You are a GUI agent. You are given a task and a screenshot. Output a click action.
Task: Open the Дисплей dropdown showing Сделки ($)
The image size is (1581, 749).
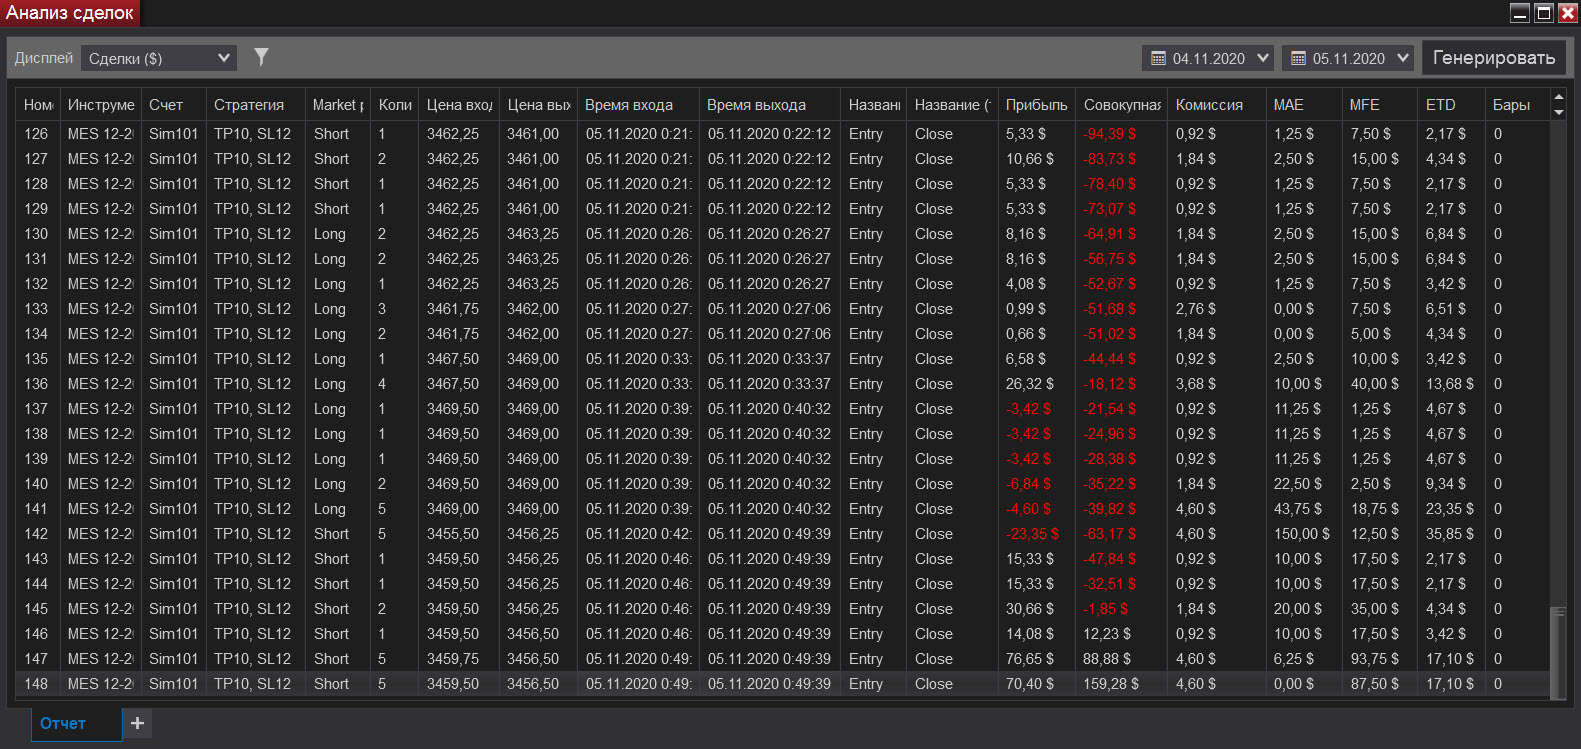[x=159, y=58]
